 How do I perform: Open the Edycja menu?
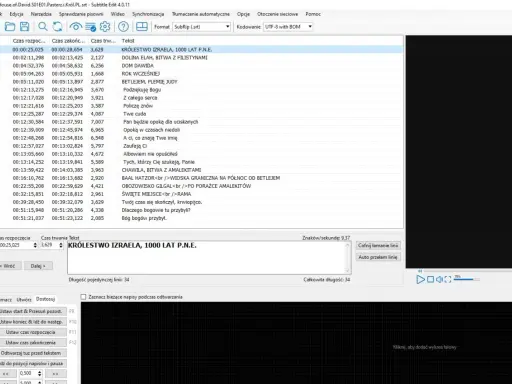pos(16,14)
